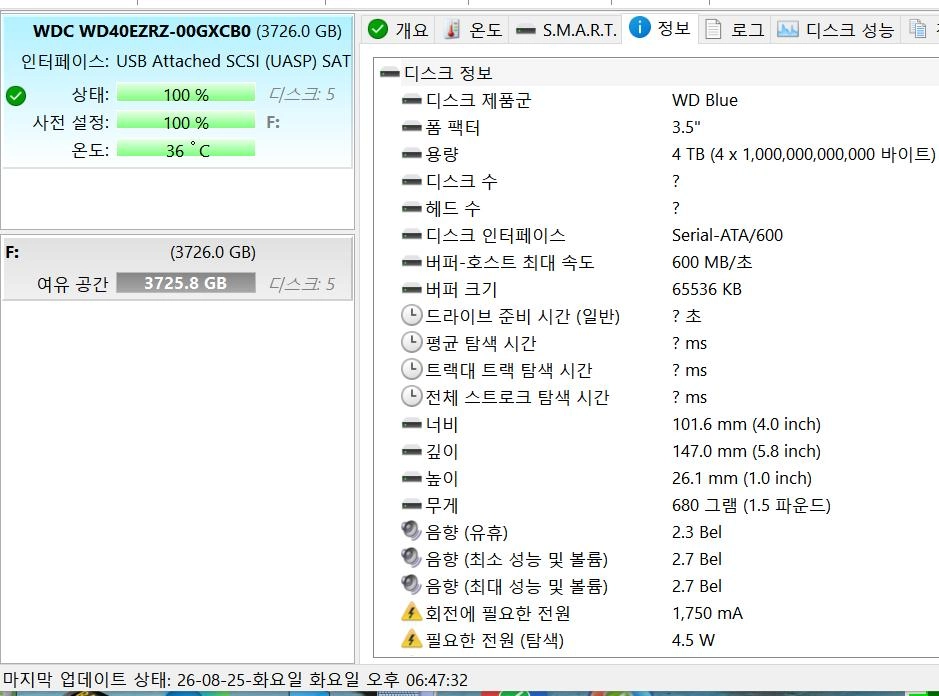Open the 개요 overview tab
939x696 pixels.
[398, 29]
